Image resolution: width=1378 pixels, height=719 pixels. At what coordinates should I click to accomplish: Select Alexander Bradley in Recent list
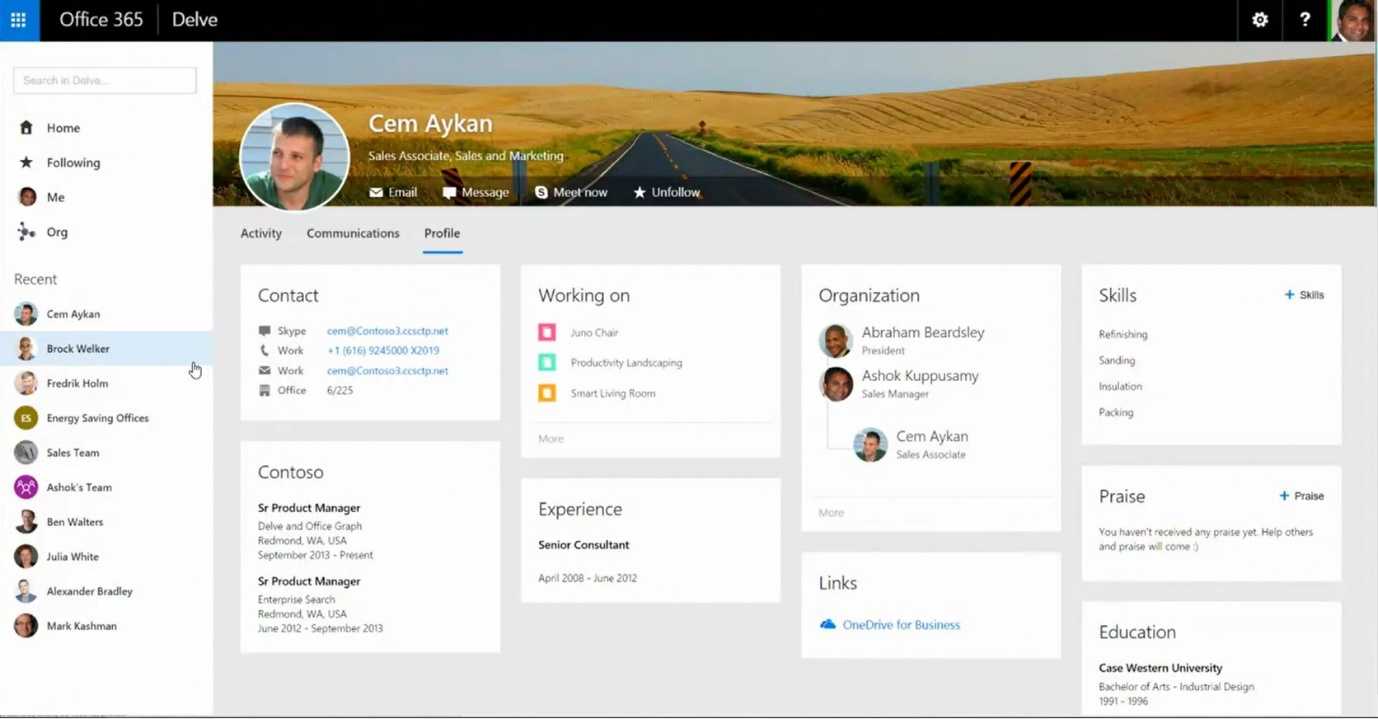point(106,591)
